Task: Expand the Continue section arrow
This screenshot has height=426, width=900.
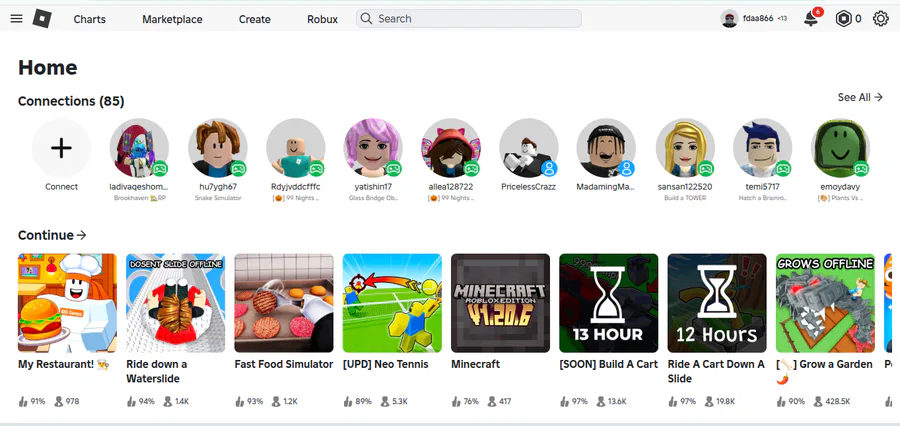Action: click(x=82, y=235)
